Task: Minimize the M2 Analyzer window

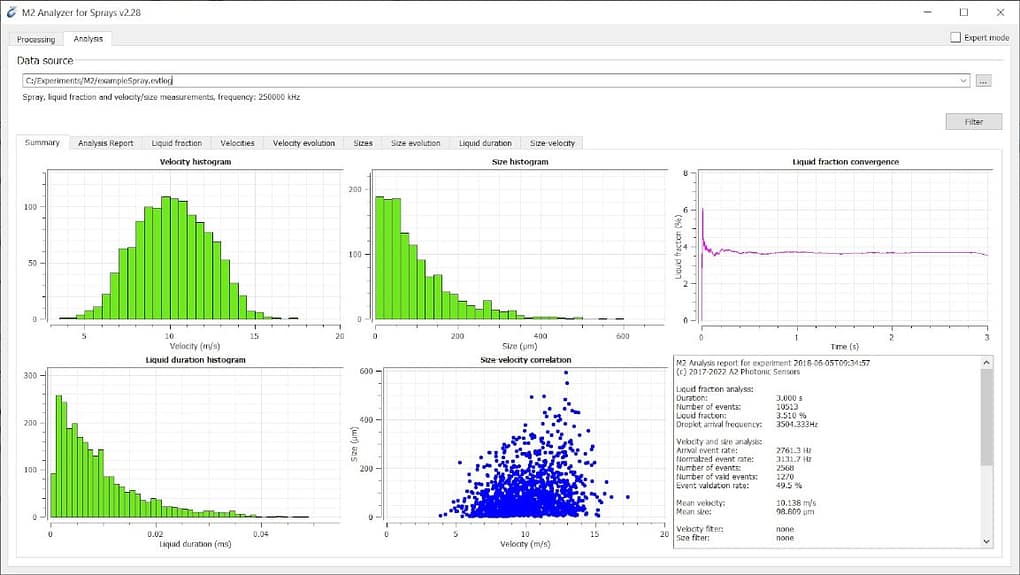Action: click(x=928, y=12)
